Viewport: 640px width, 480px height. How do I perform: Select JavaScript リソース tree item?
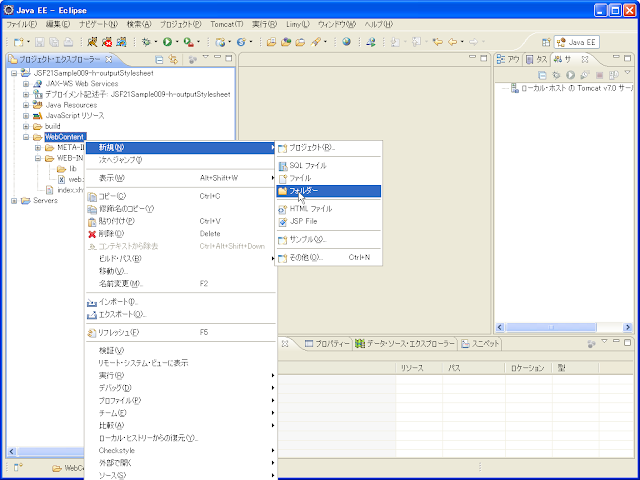point(75,116)
